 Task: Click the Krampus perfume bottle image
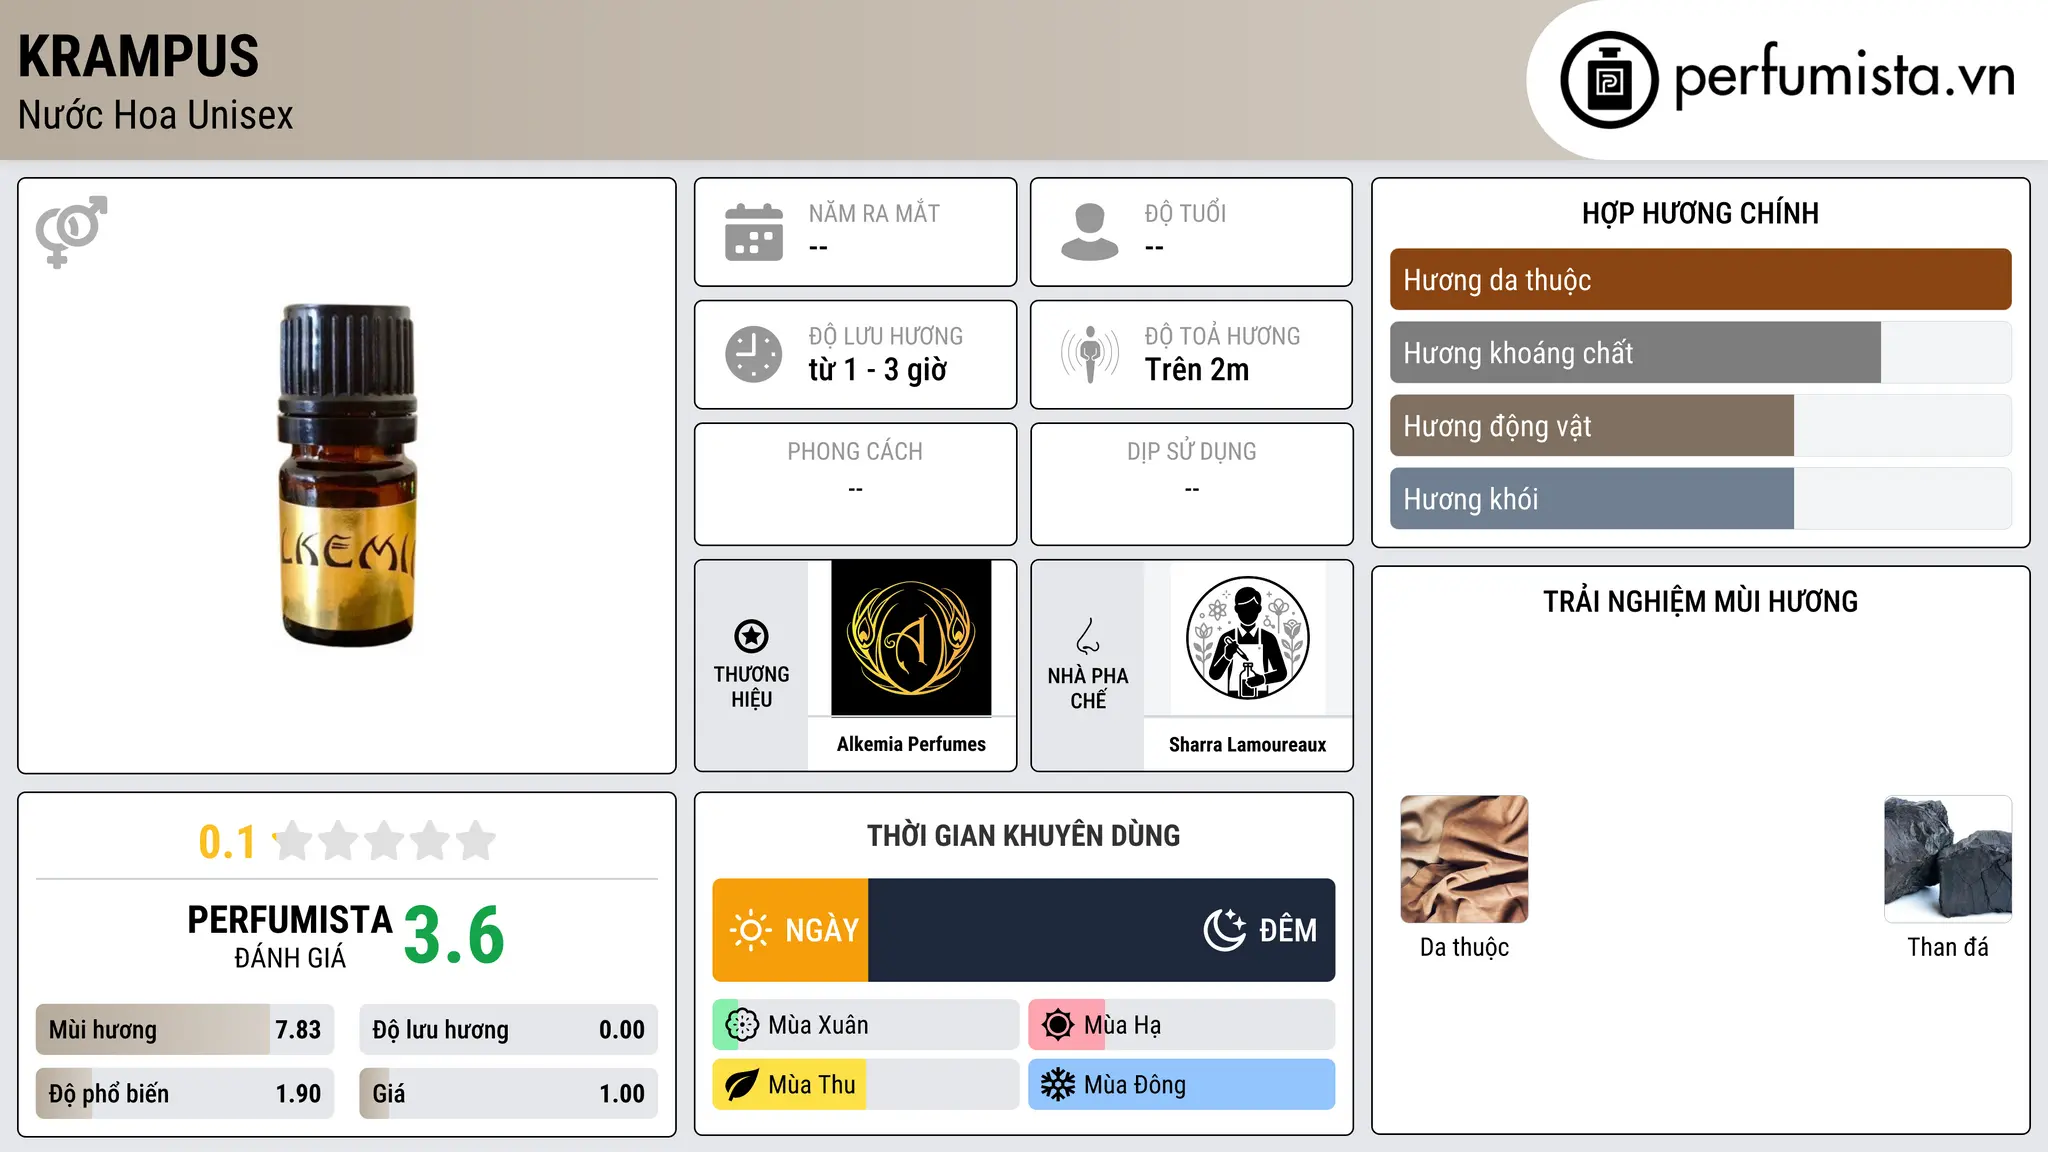[347, 475]
